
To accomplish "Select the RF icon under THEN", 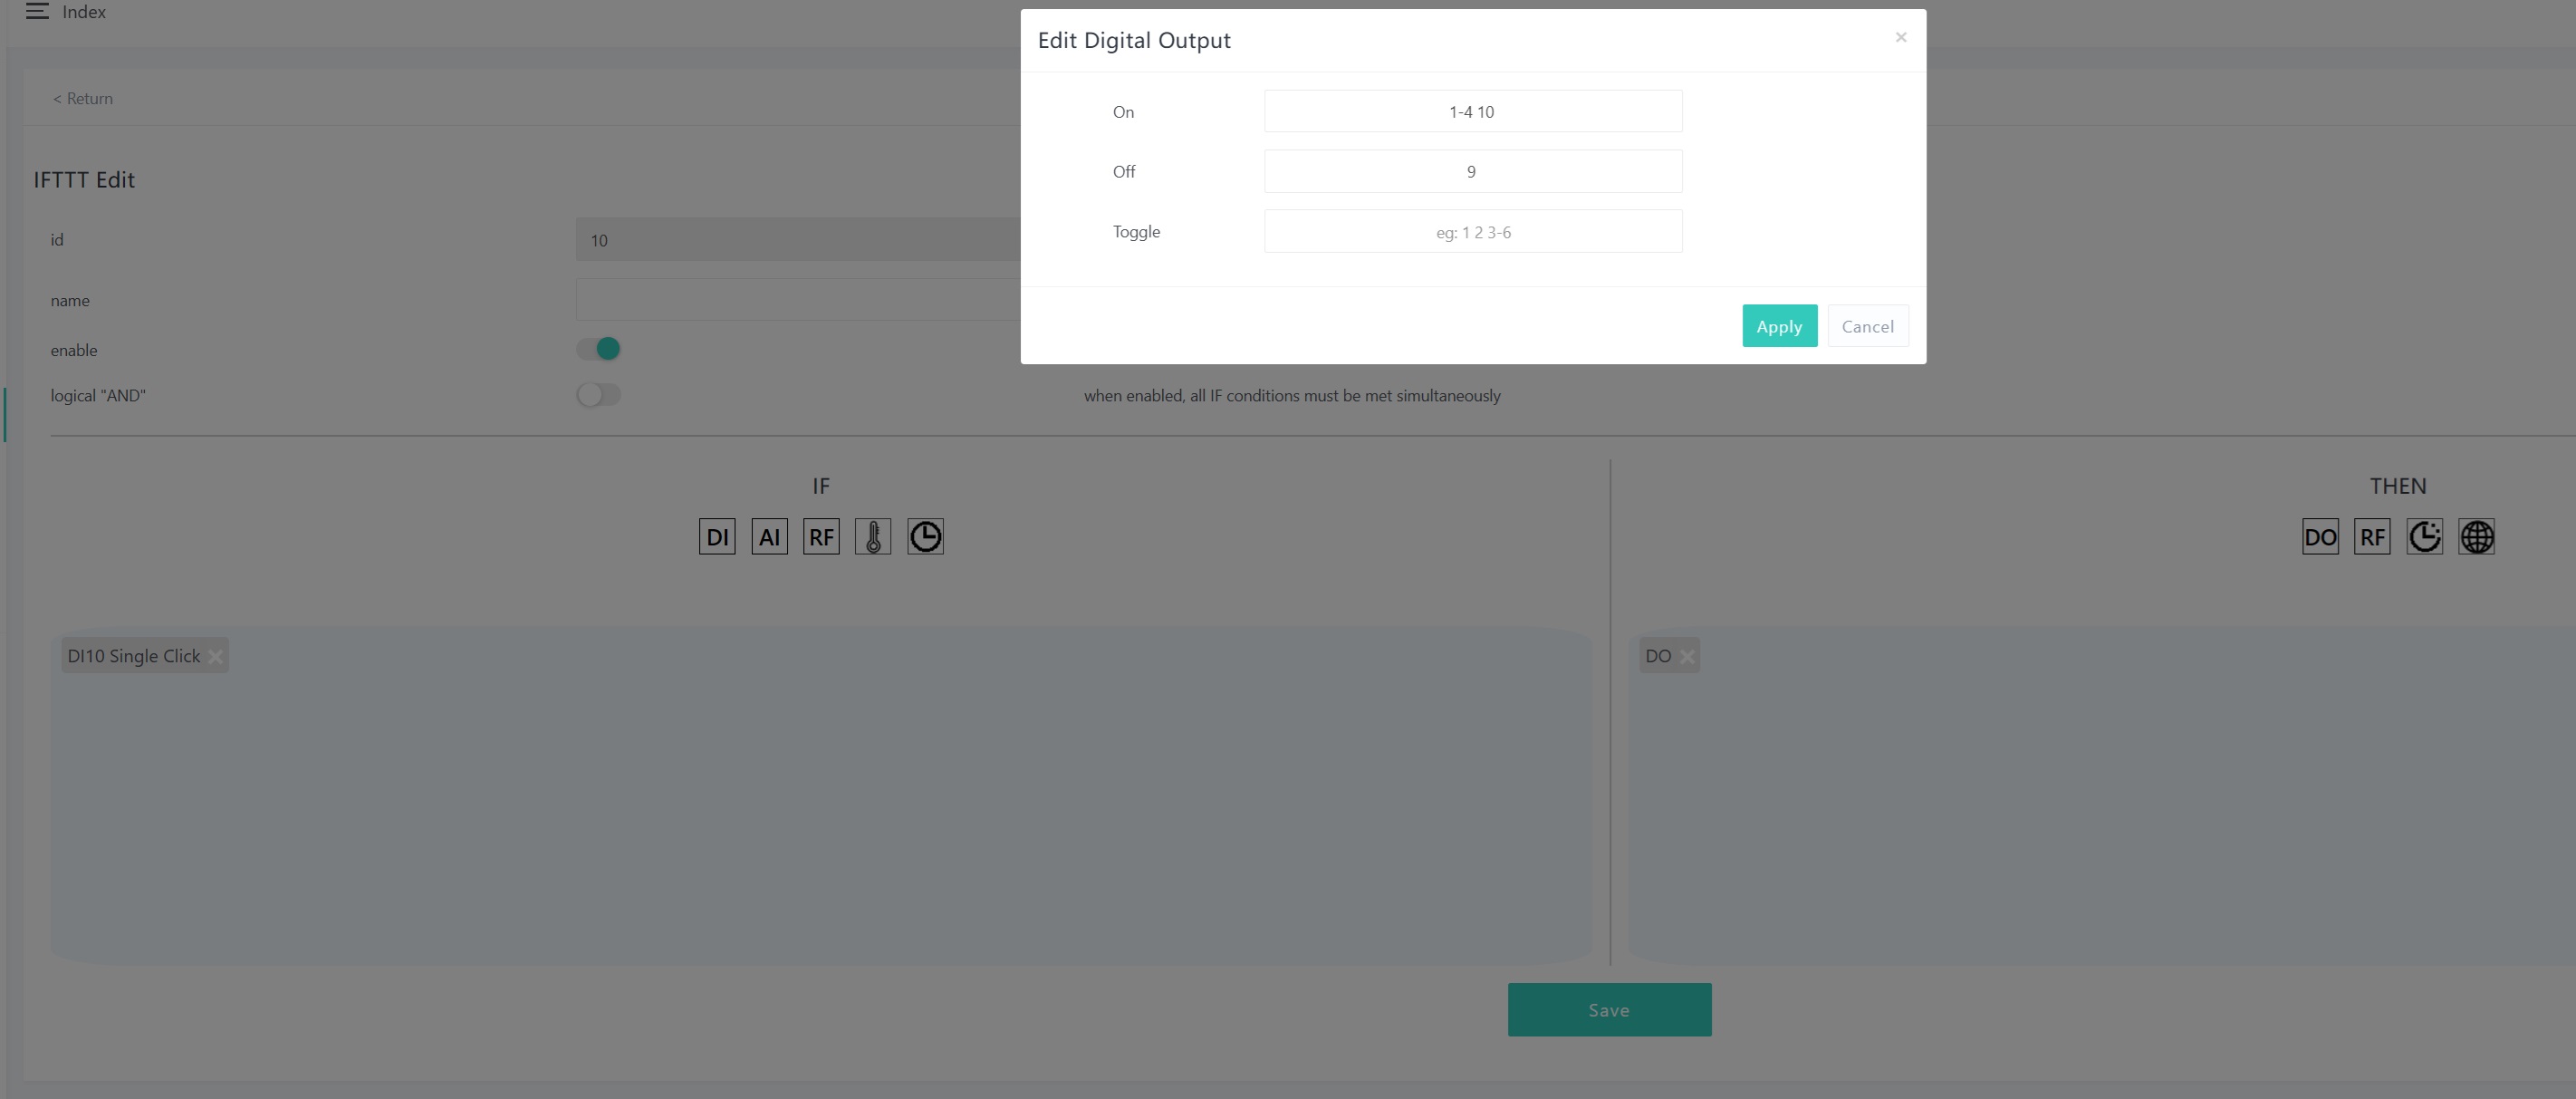I will point(2371,537).
